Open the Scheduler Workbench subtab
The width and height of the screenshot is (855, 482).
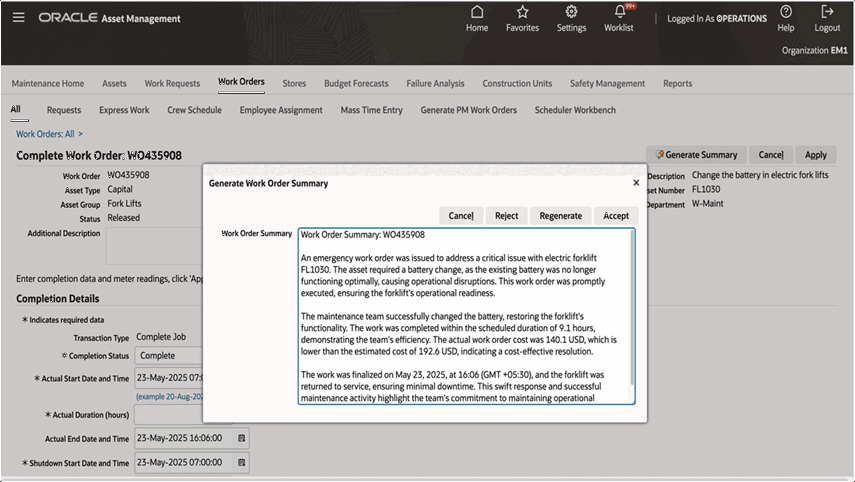[575, 110]
